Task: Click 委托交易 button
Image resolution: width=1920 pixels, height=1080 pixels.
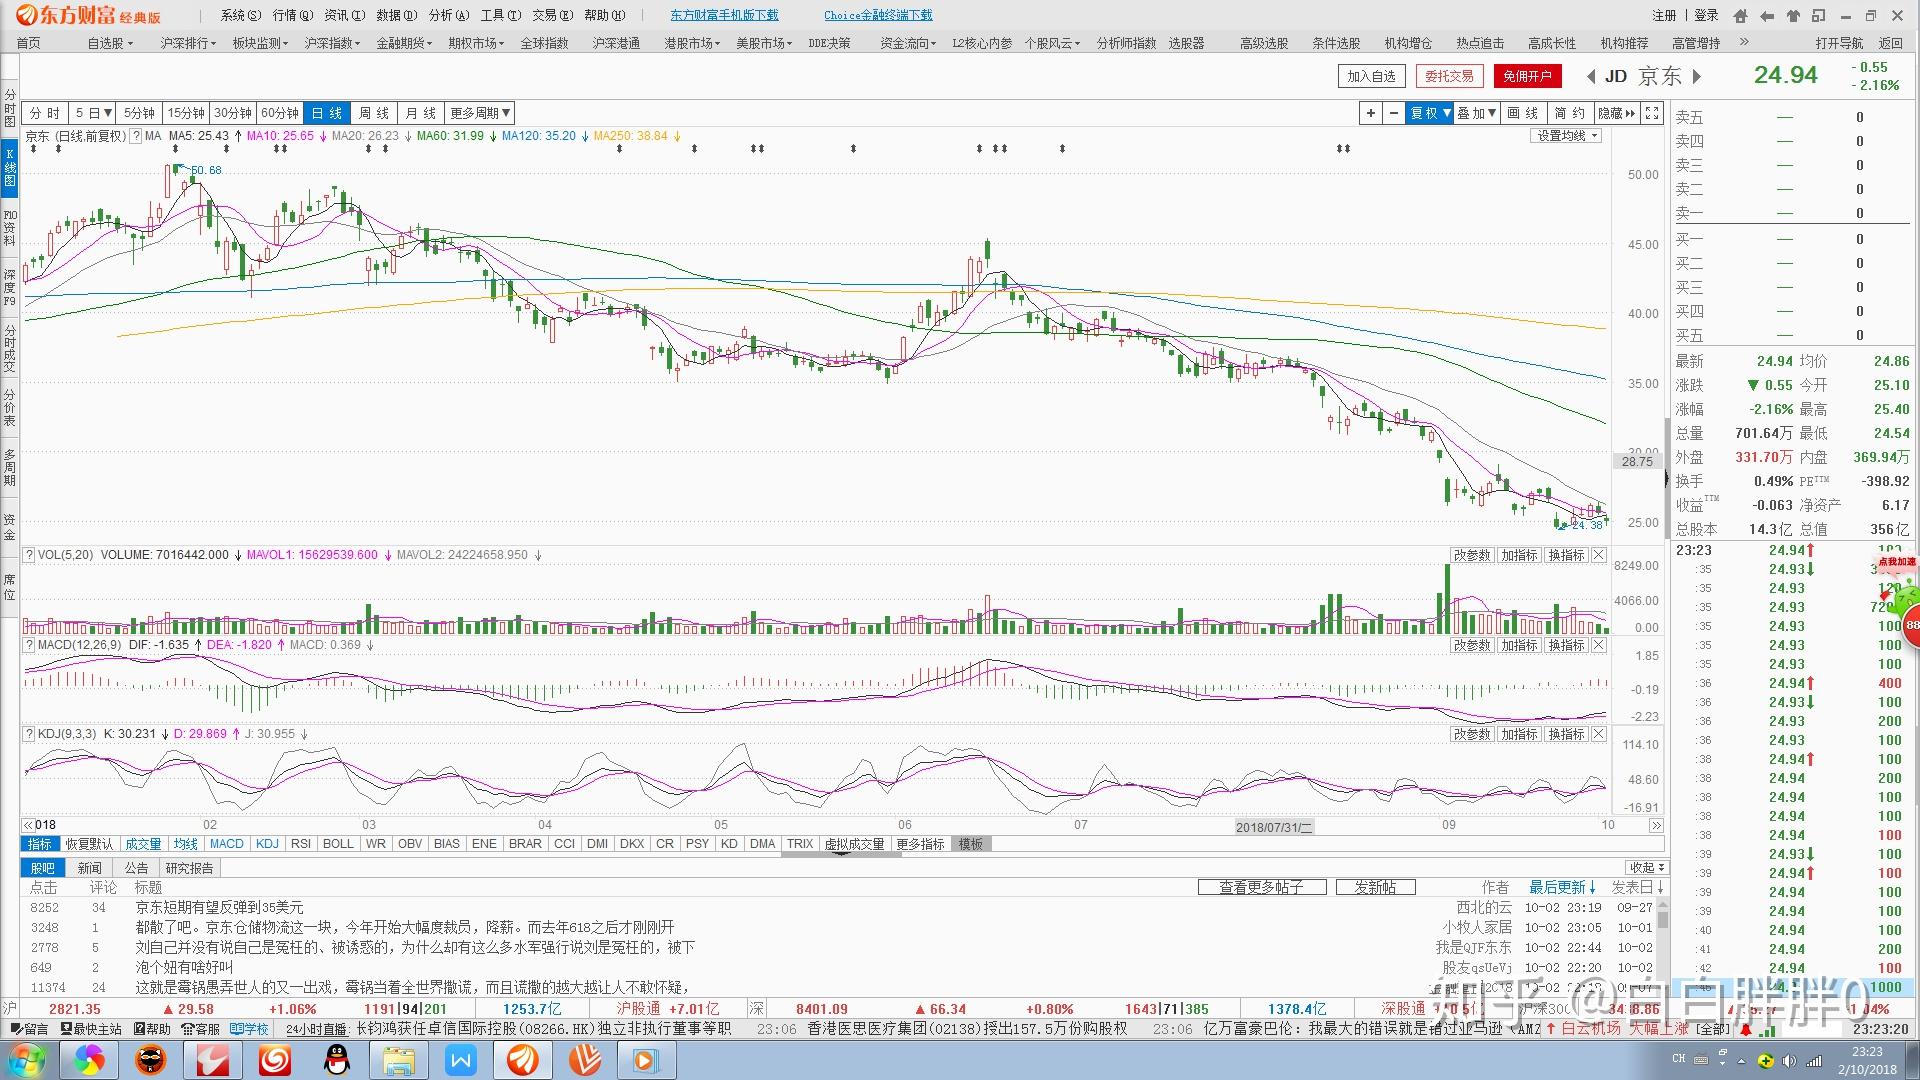Action: tap(1449, 76)
